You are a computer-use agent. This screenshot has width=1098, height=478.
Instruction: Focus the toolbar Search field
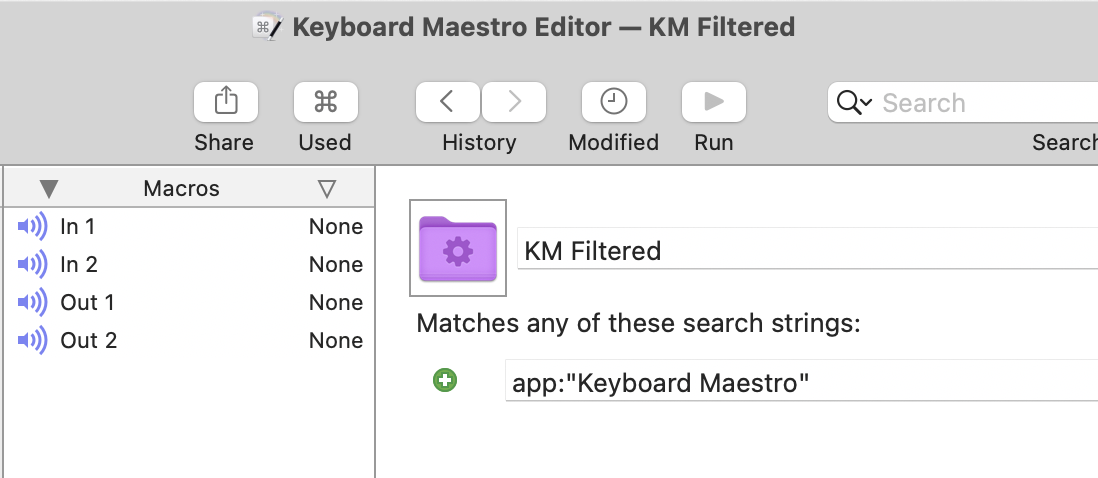pos(963,102)
